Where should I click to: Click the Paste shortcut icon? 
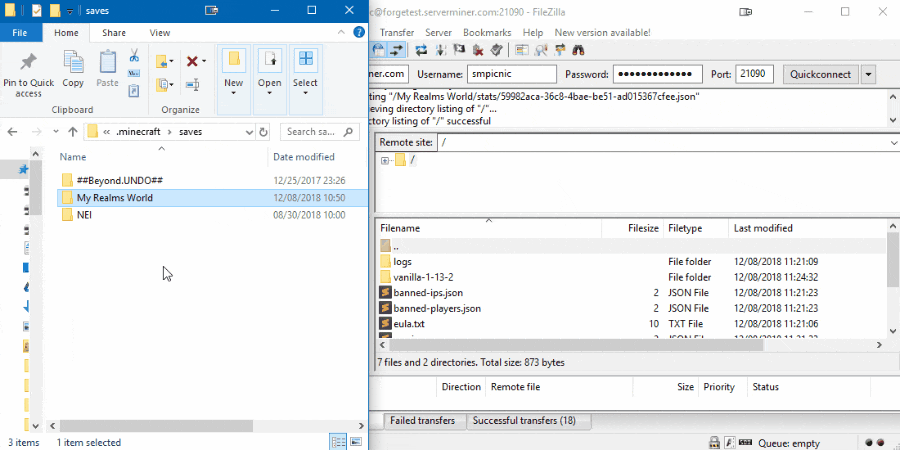click(x=134, y=91)
